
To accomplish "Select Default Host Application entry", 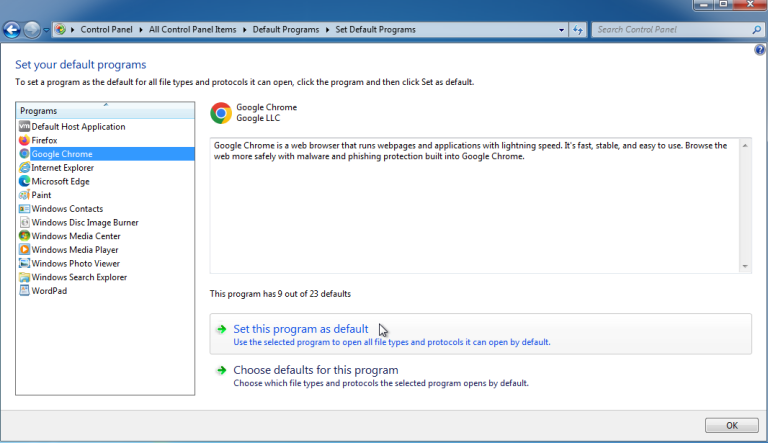I will click(x=78, y=127).
